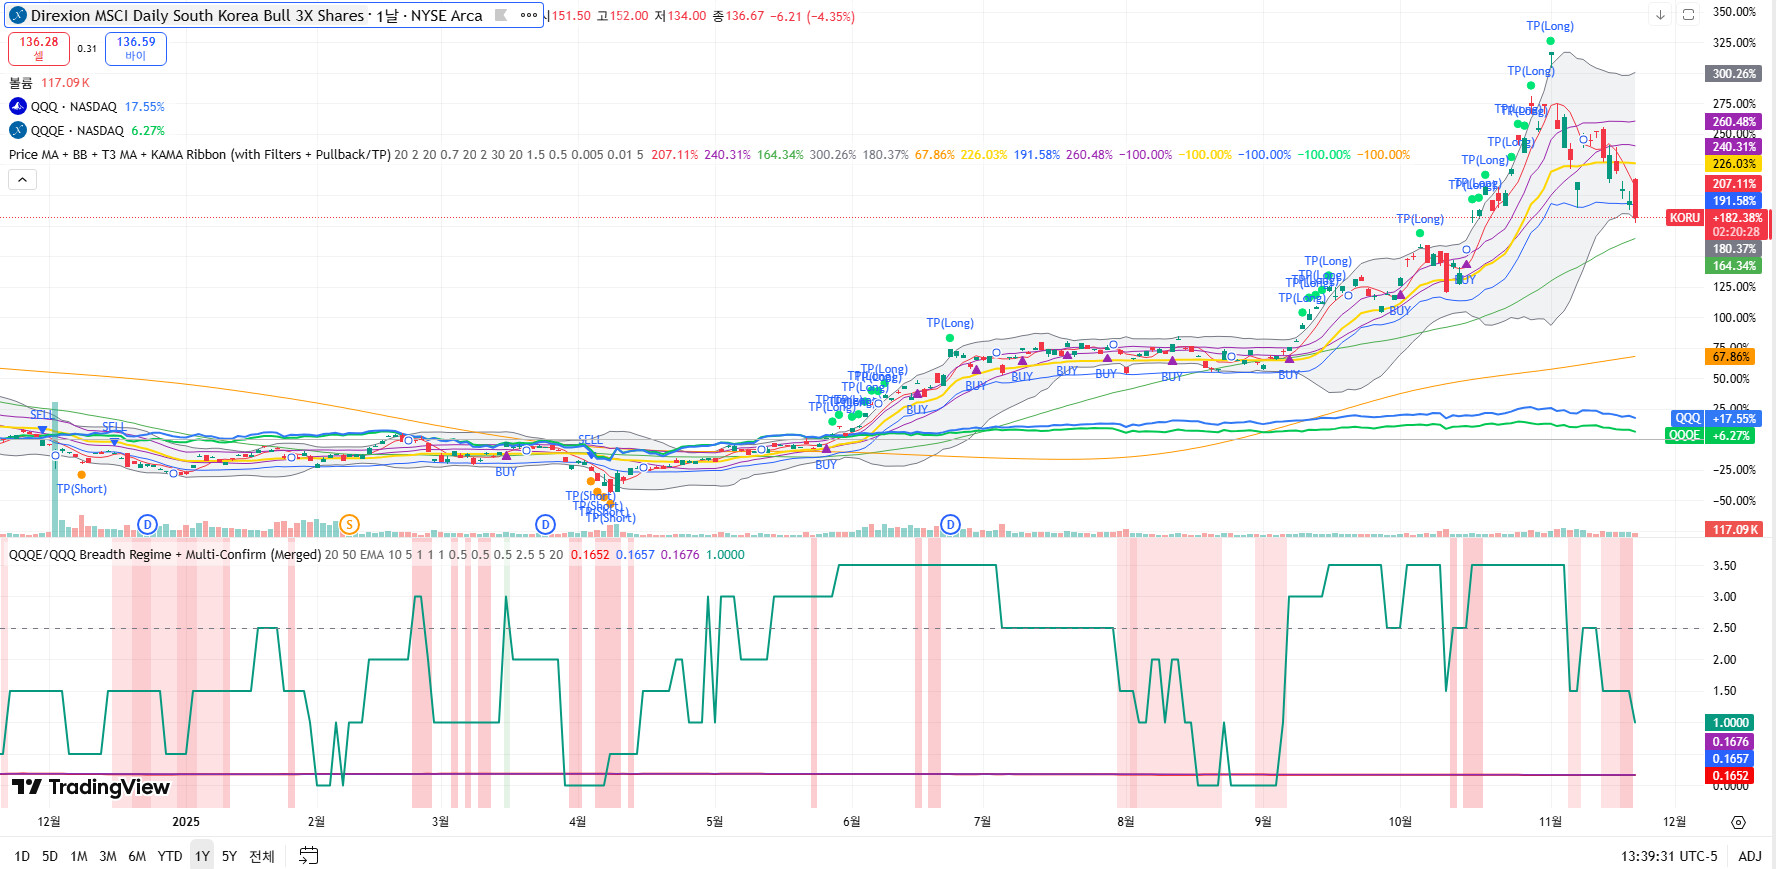Flag the symbol with the flag icon

(x=501, y=15)
